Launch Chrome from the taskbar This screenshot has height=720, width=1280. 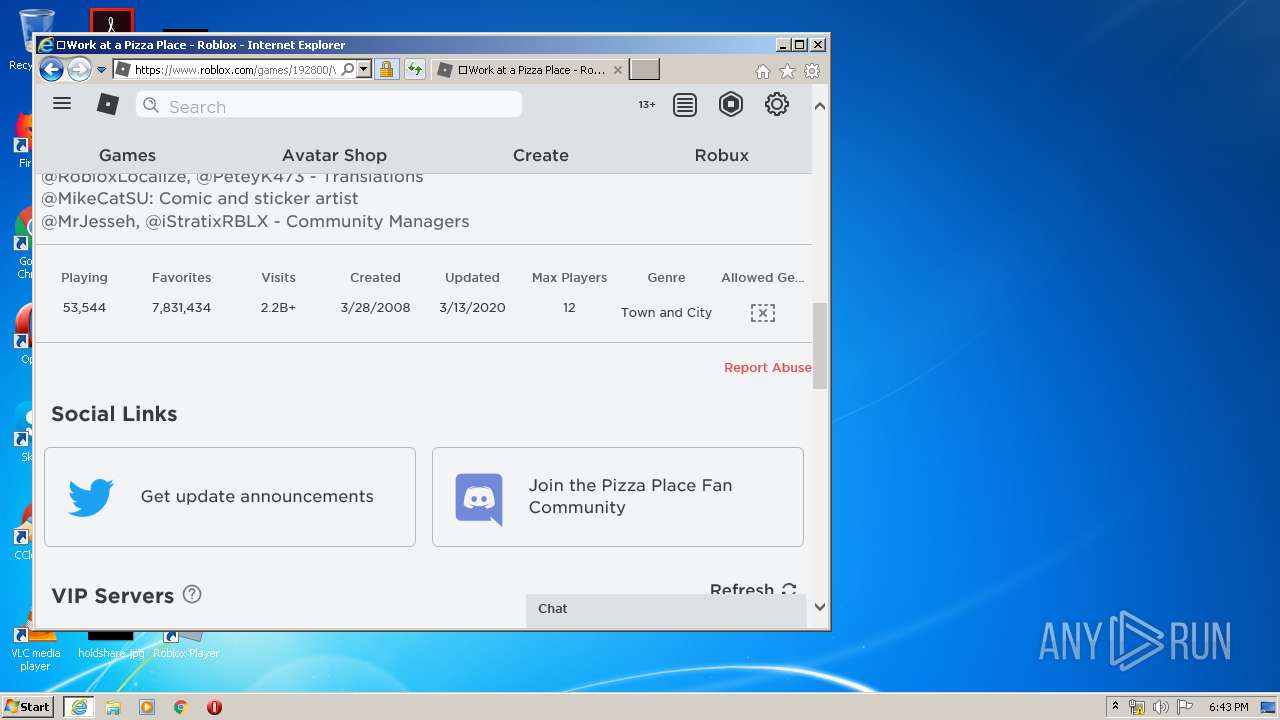(x=181, y=707)
